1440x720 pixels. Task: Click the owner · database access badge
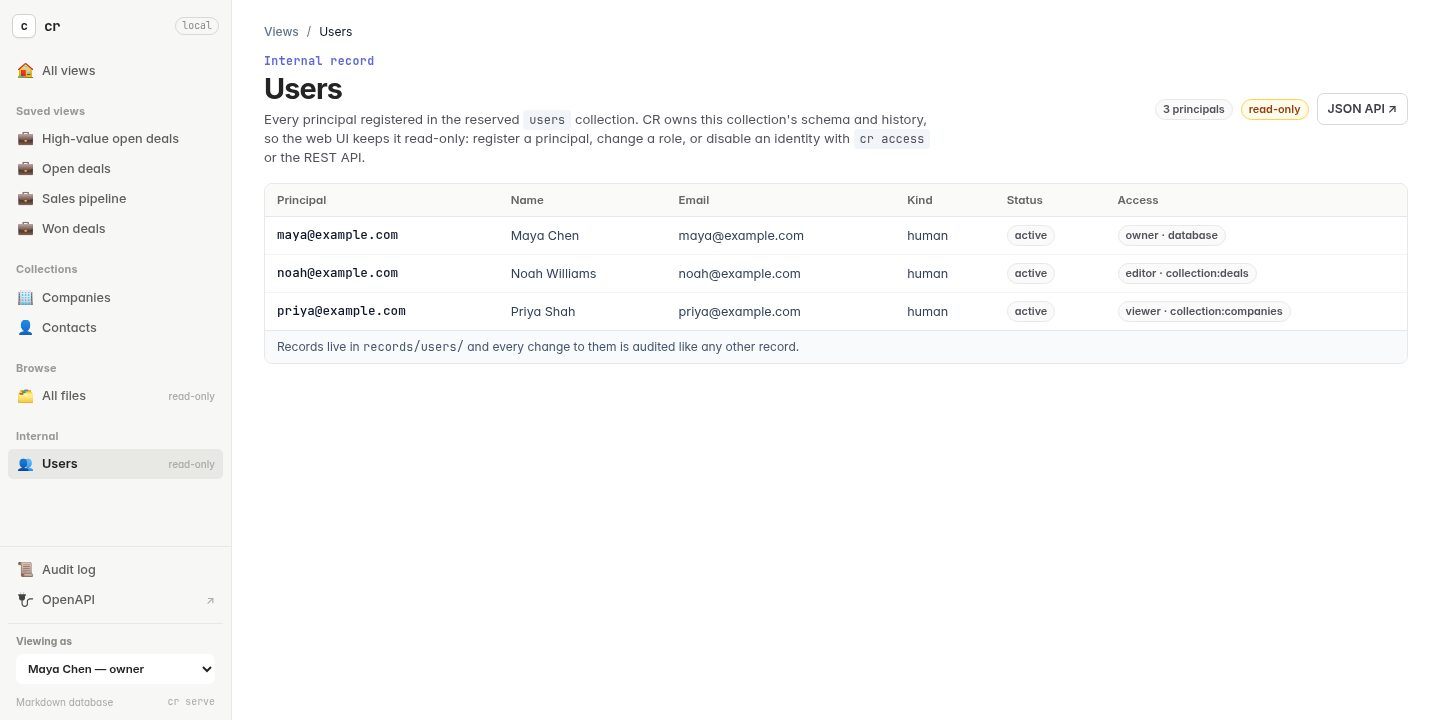tap(1172, 236)
